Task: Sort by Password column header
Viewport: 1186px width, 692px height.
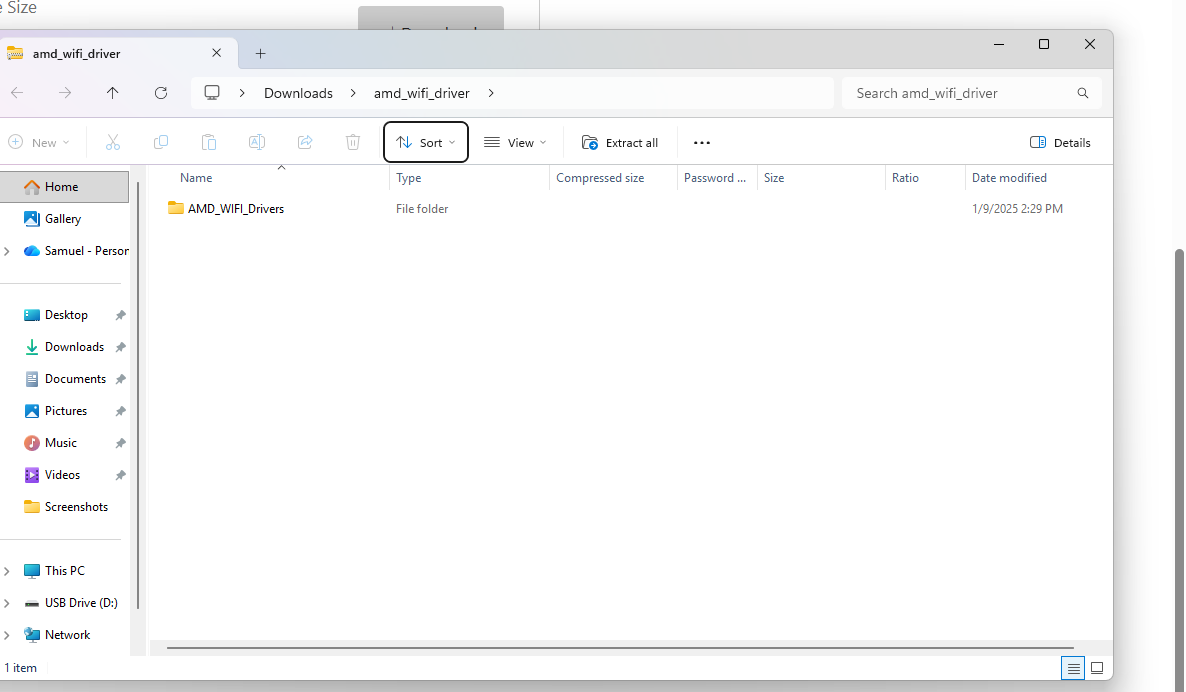Action: (717, 178)
